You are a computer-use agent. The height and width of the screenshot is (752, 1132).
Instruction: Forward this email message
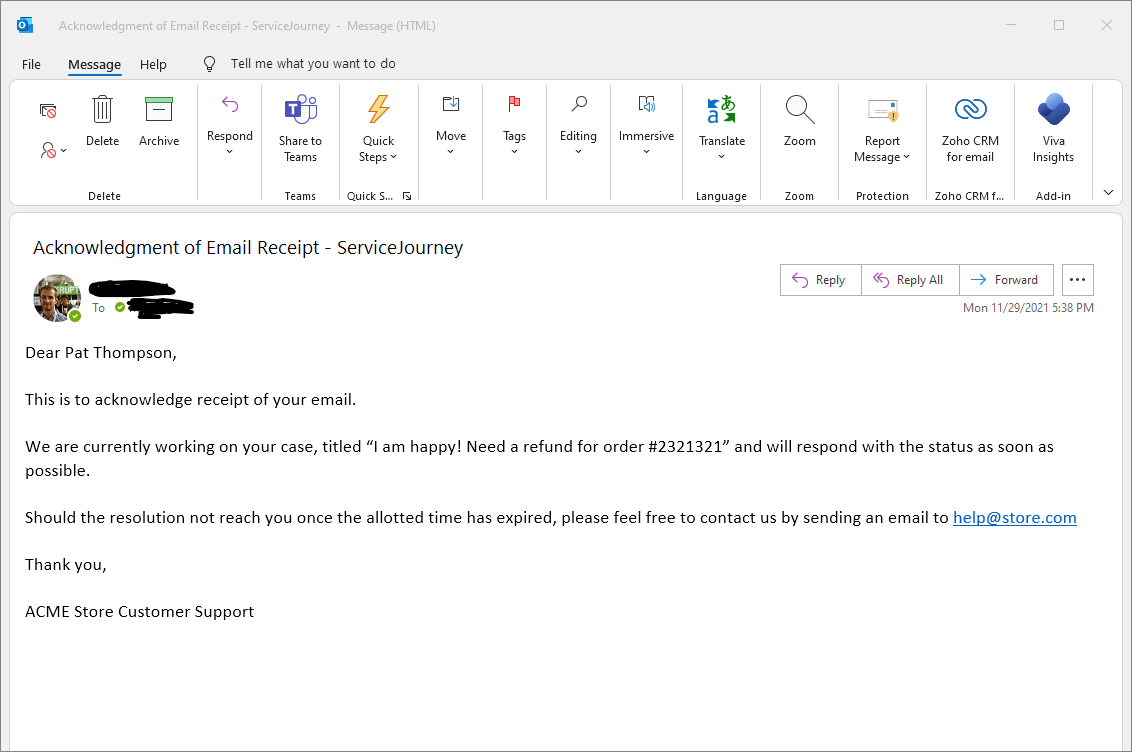click(x=1005, y=280)
